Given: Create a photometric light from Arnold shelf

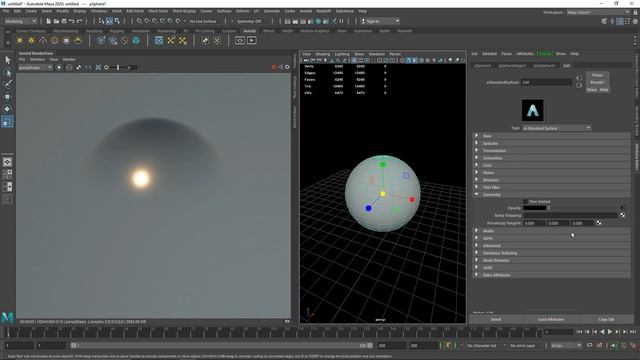Looking at the screenshot, I should (43, 40).
